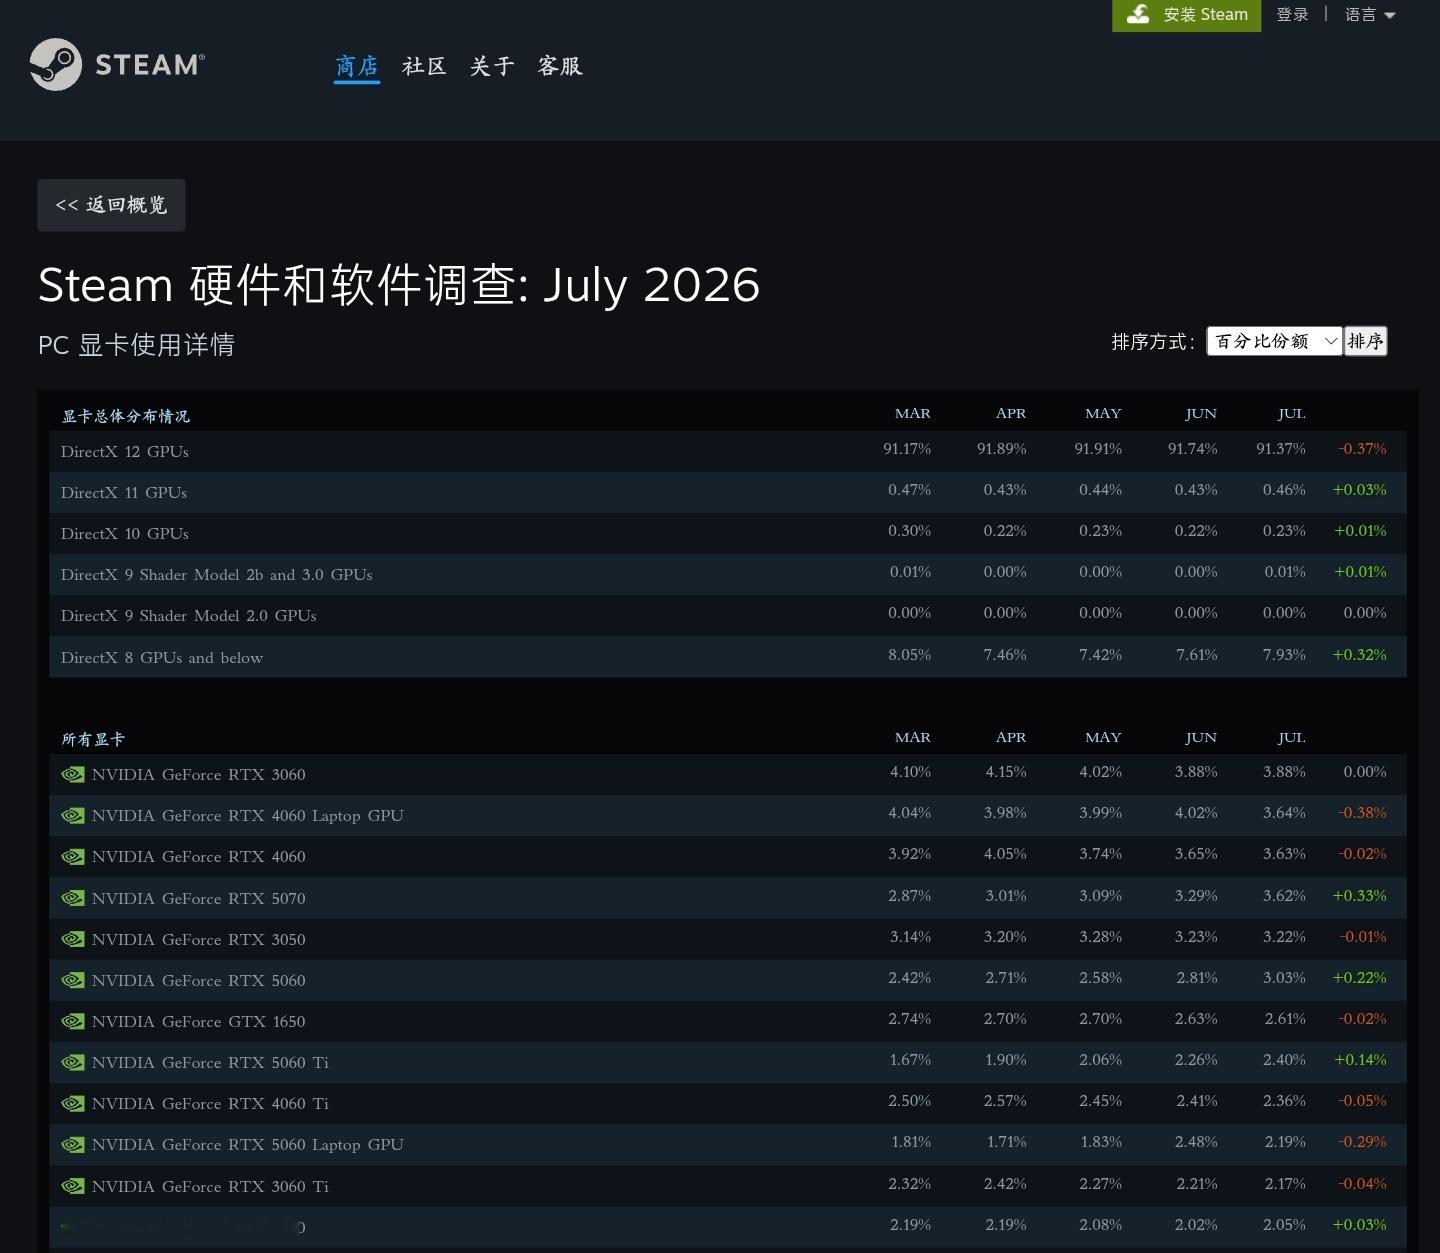Click the 4.10% MAR value for RTX 3060
Screen dimensions: 1440x1253
[910, 772]
